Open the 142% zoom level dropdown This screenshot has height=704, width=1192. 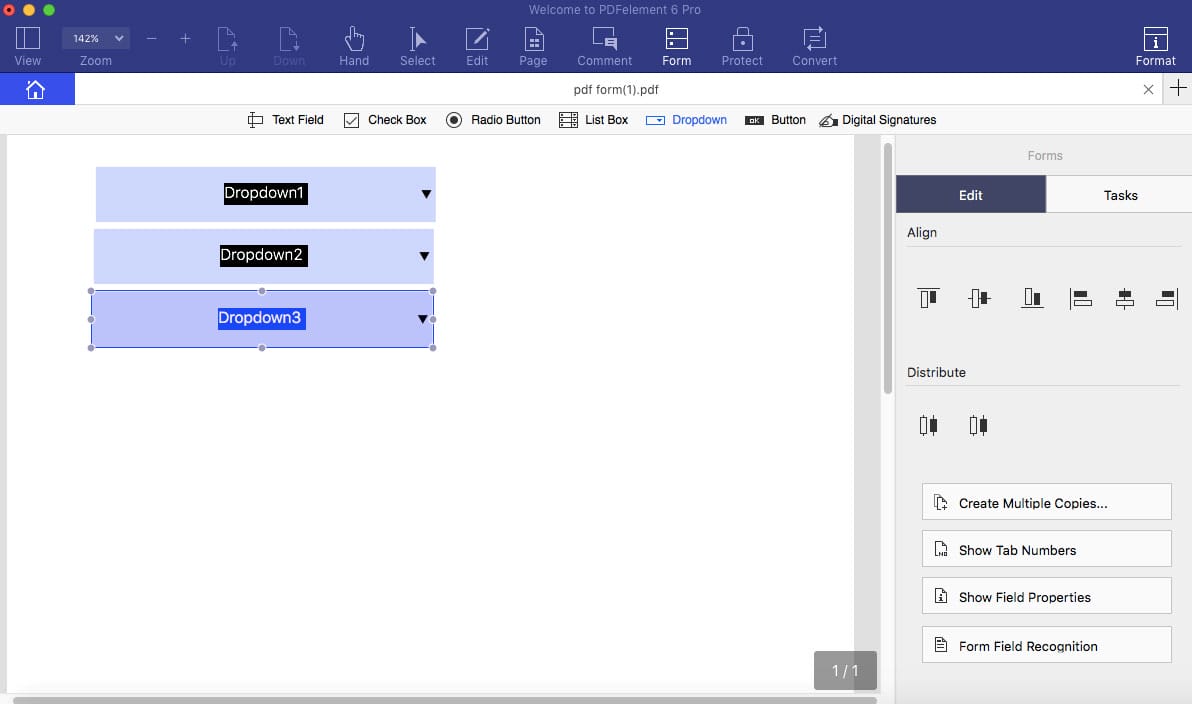point(96,38)
